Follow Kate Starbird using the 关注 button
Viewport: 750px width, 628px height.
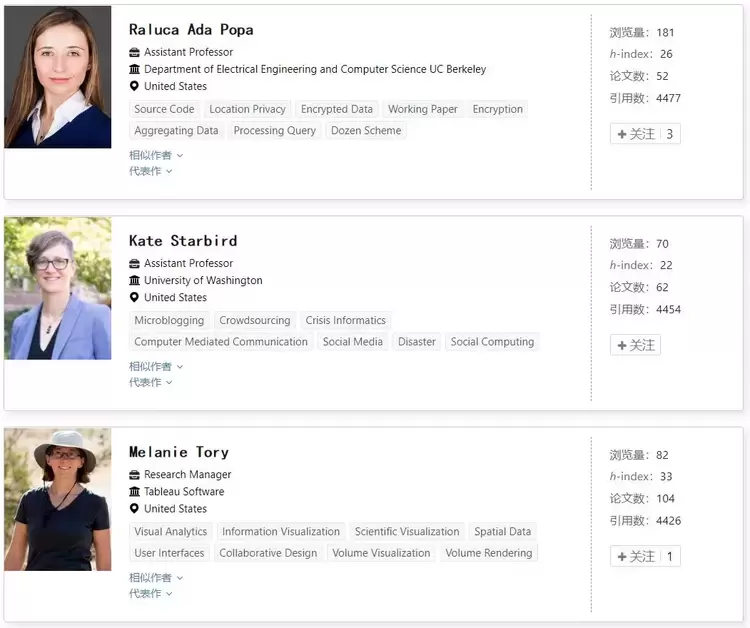636,345
